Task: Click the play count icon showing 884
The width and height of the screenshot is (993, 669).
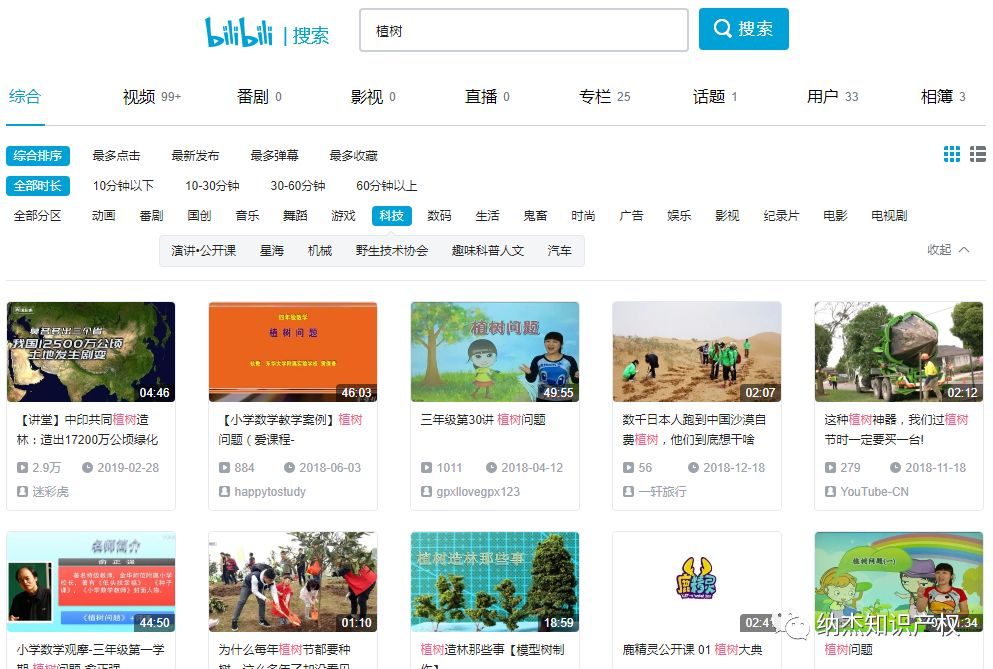Action: coord(223,467)
